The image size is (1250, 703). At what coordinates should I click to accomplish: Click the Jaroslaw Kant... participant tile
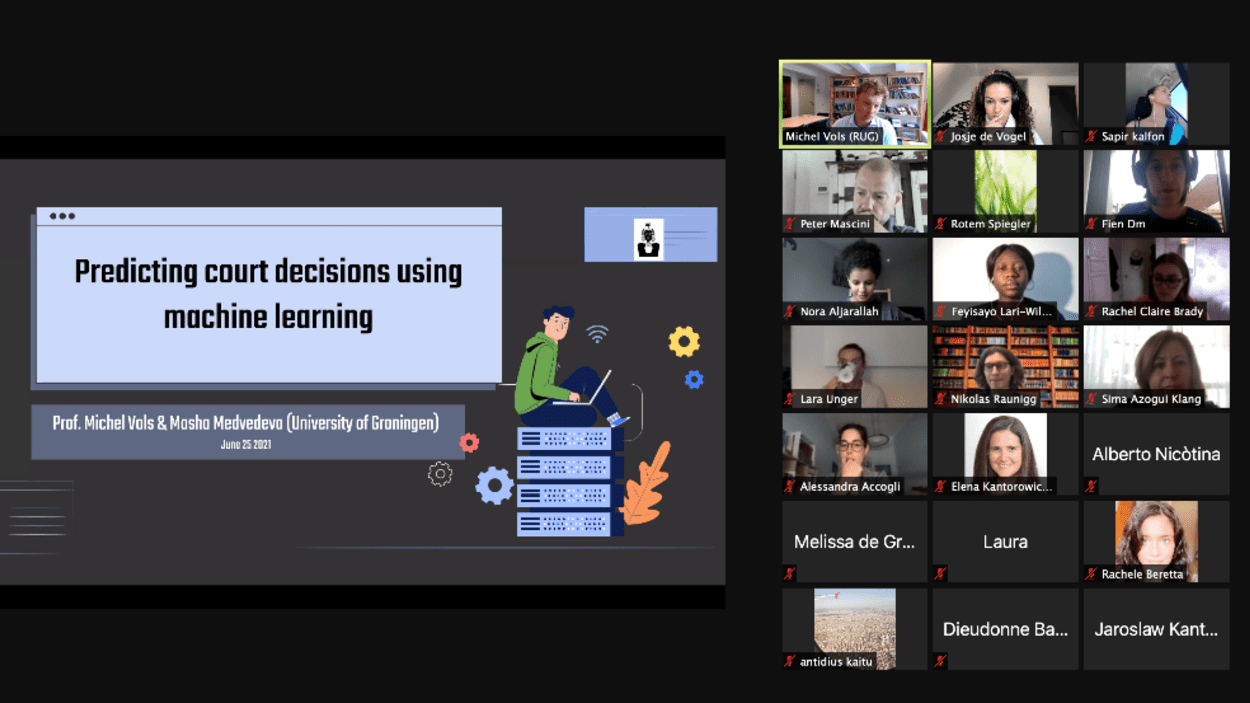(1156, 629)
